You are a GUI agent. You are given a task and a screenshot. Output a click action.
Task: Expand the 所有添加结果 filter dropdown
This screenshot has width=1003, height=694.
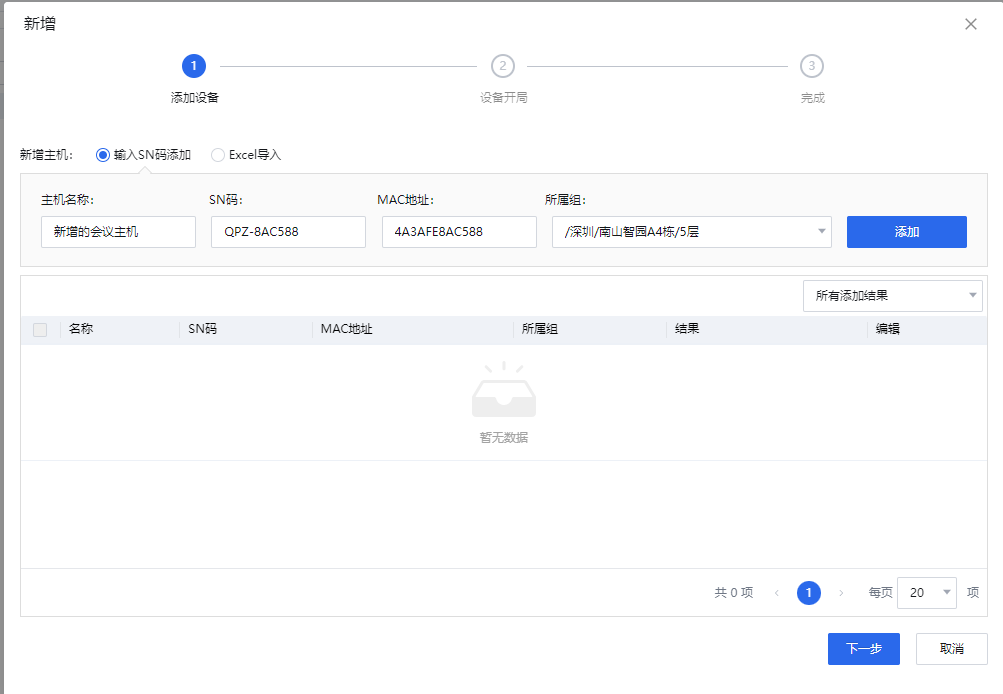(x=892, y=296)
